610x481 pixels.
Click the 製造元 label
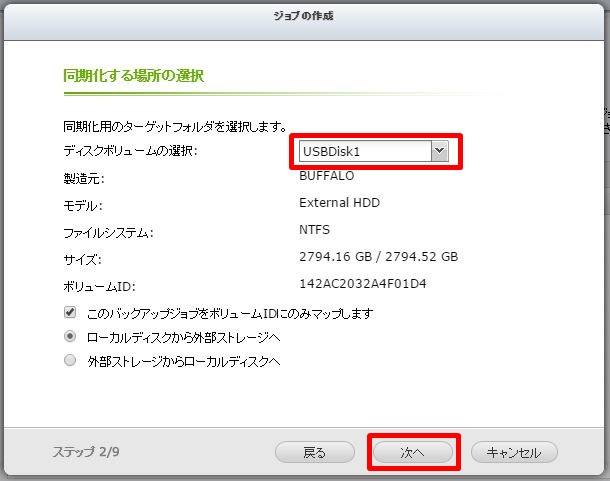[x=84, y=179]
